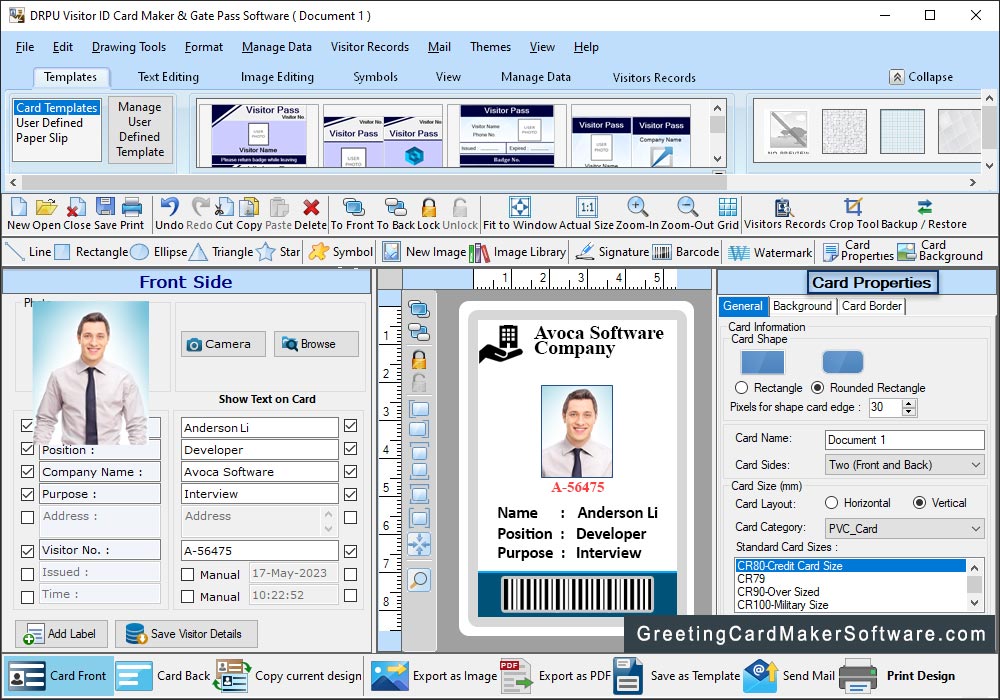1000x700 pixels.
Task: Click the Camera button
Action: point(223,344)
